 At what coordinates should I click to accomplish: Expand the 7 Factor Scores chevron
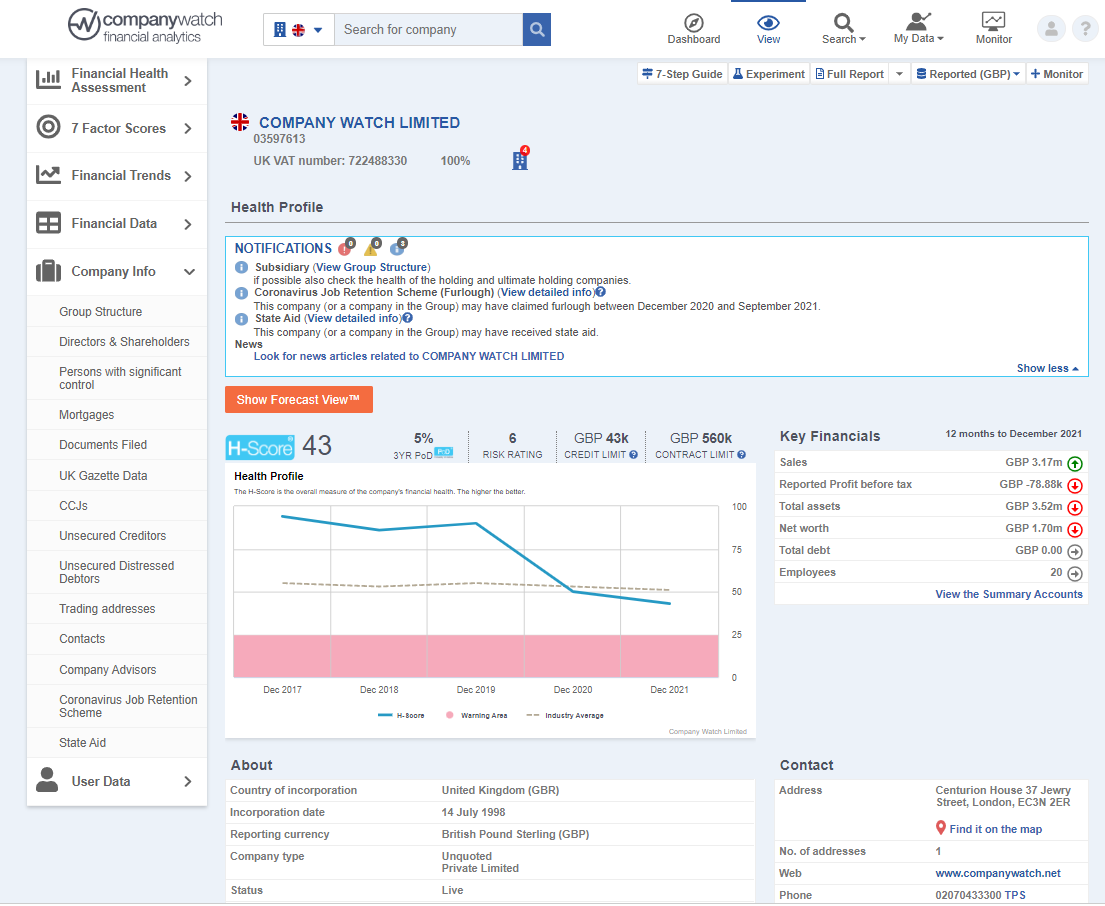pyautogui.click(x=188, y=128)
